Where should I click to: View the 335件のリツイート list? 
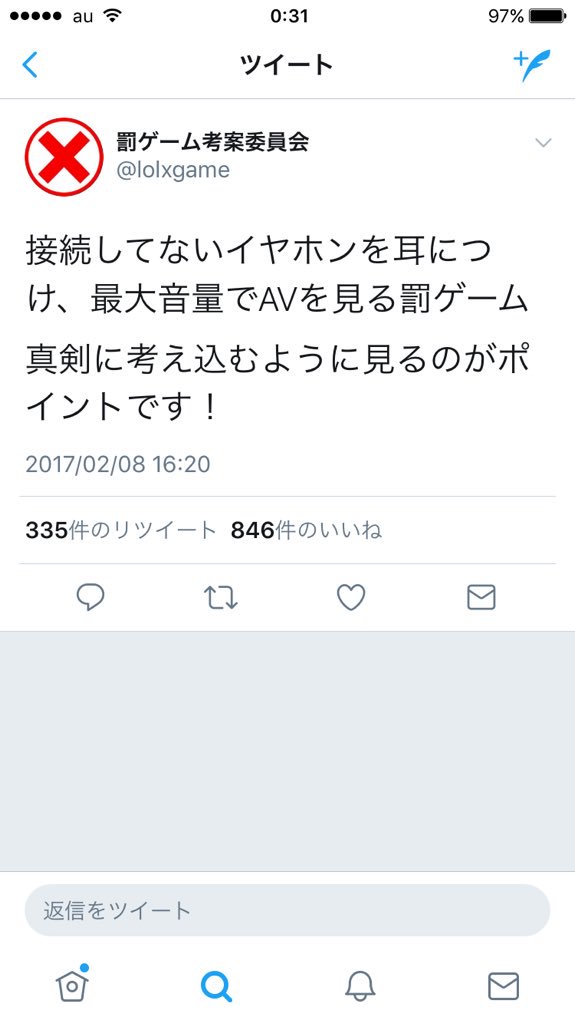coord(121,530)
